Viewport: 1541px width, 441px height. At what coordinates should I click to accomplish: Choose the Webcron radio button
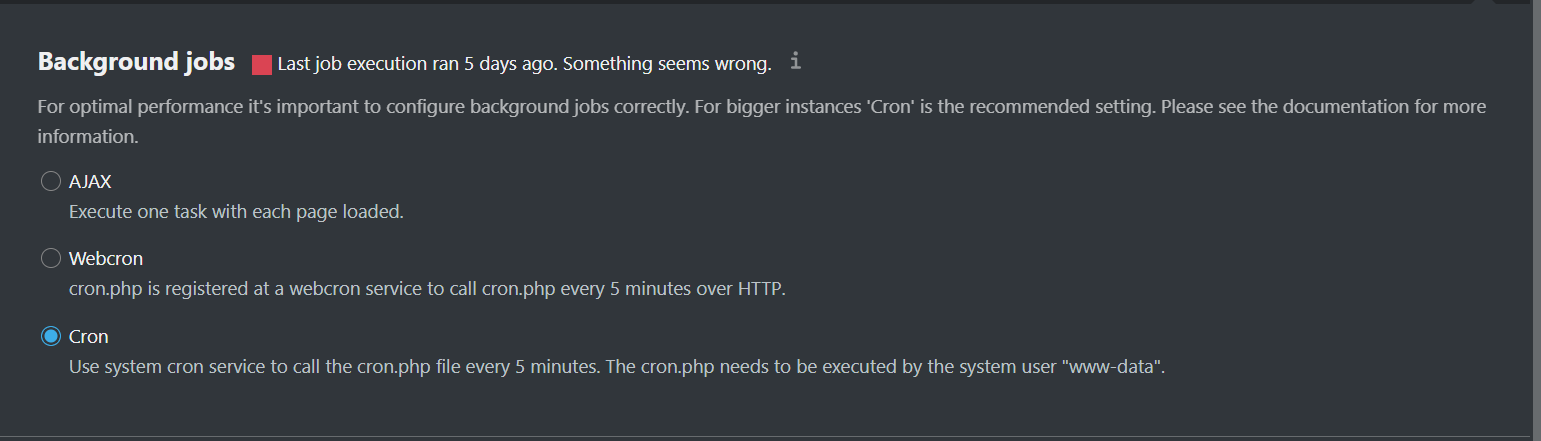point(51,259)
